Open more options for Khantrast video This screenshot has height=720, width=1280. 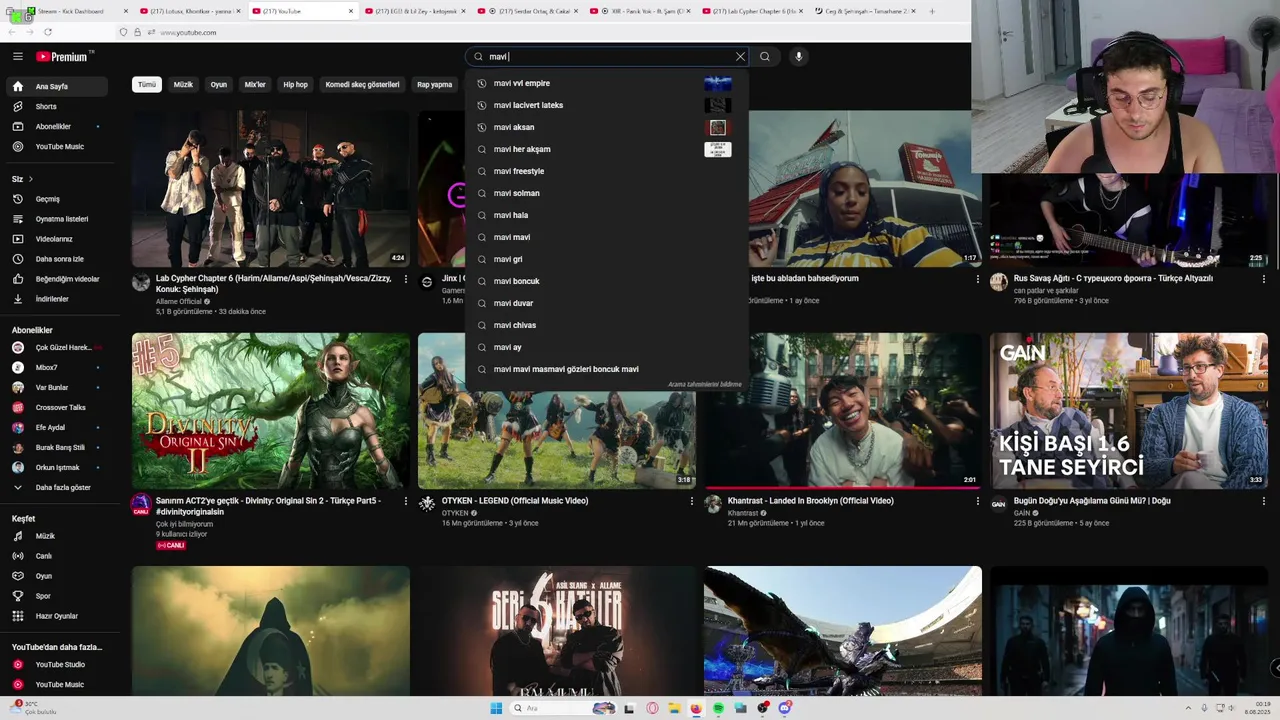click(977, 502)
